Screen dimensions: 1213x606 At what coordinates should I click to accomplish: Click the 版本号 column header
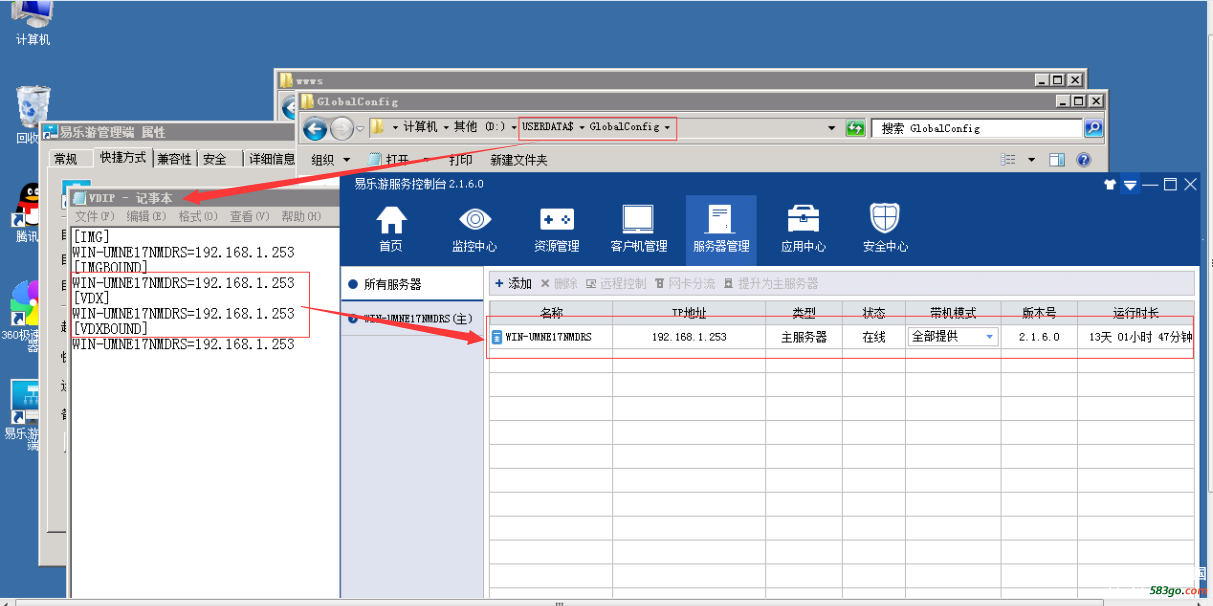[1039, 313]
